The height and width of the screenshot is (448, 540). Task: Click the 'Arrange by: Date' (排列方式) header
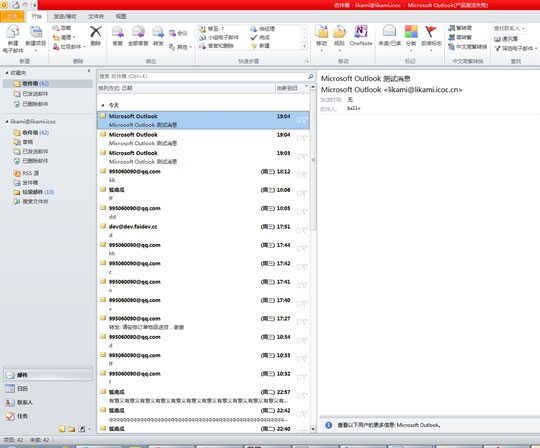click(x=186, y=88)
